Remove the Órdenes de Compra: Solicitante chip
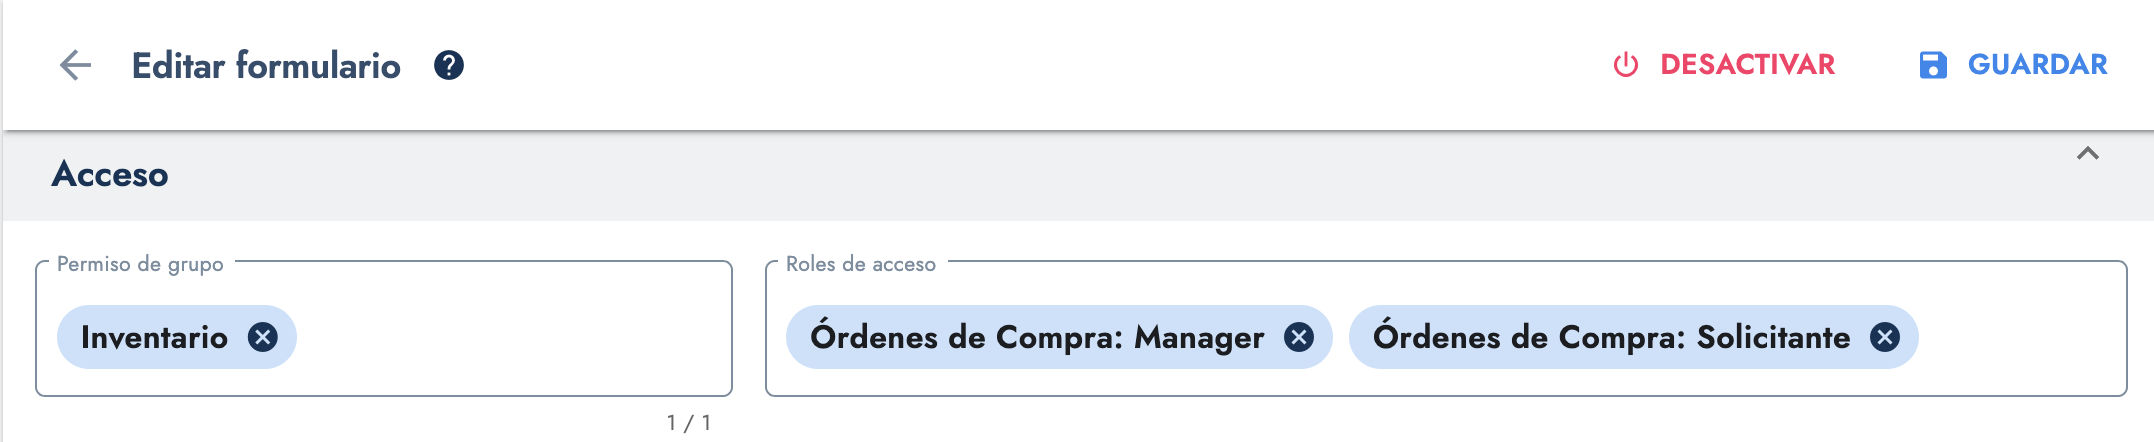The image size is (2154, 442). [1885, 338]
